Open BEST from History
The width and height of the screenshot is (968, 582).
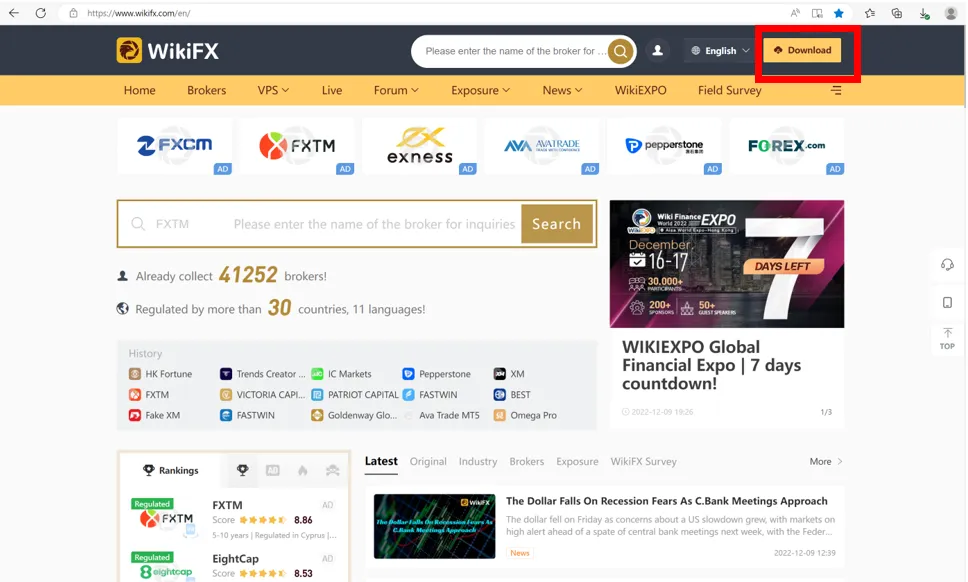[x=512, y=394]
